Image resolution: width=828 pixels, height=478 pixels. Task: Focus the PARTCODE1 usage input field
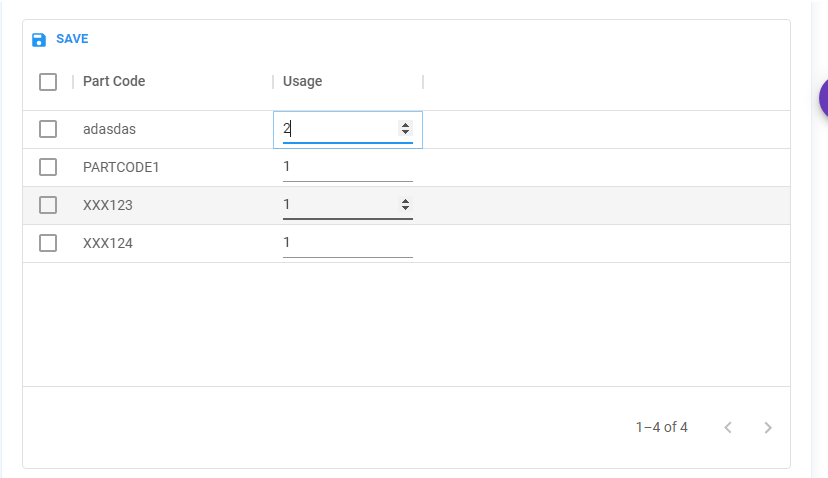pyautogui.click(x=347, y=167)
